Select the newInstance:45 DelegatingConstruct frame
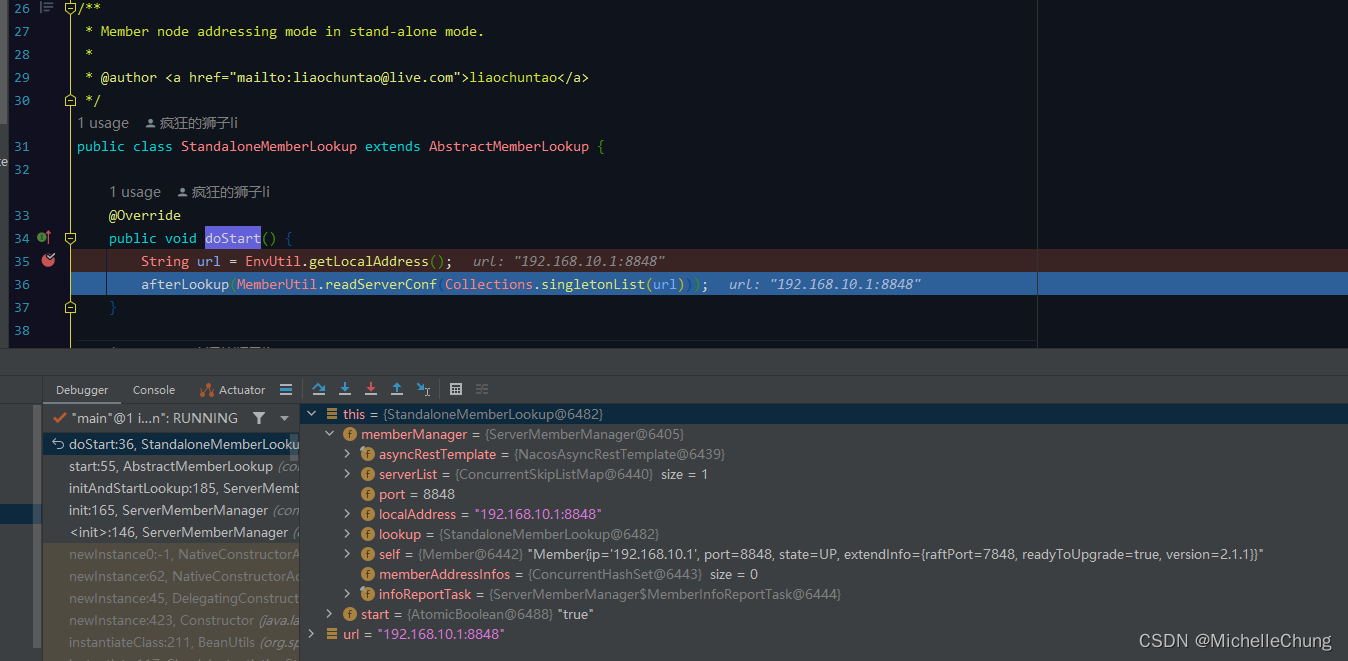1348x661 pixels. (x=171, y=598)
